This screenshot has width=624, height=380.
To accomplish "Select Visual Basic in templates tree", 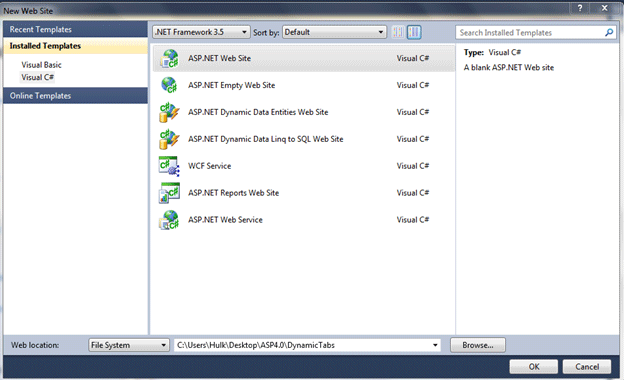I will pos(41,65).
